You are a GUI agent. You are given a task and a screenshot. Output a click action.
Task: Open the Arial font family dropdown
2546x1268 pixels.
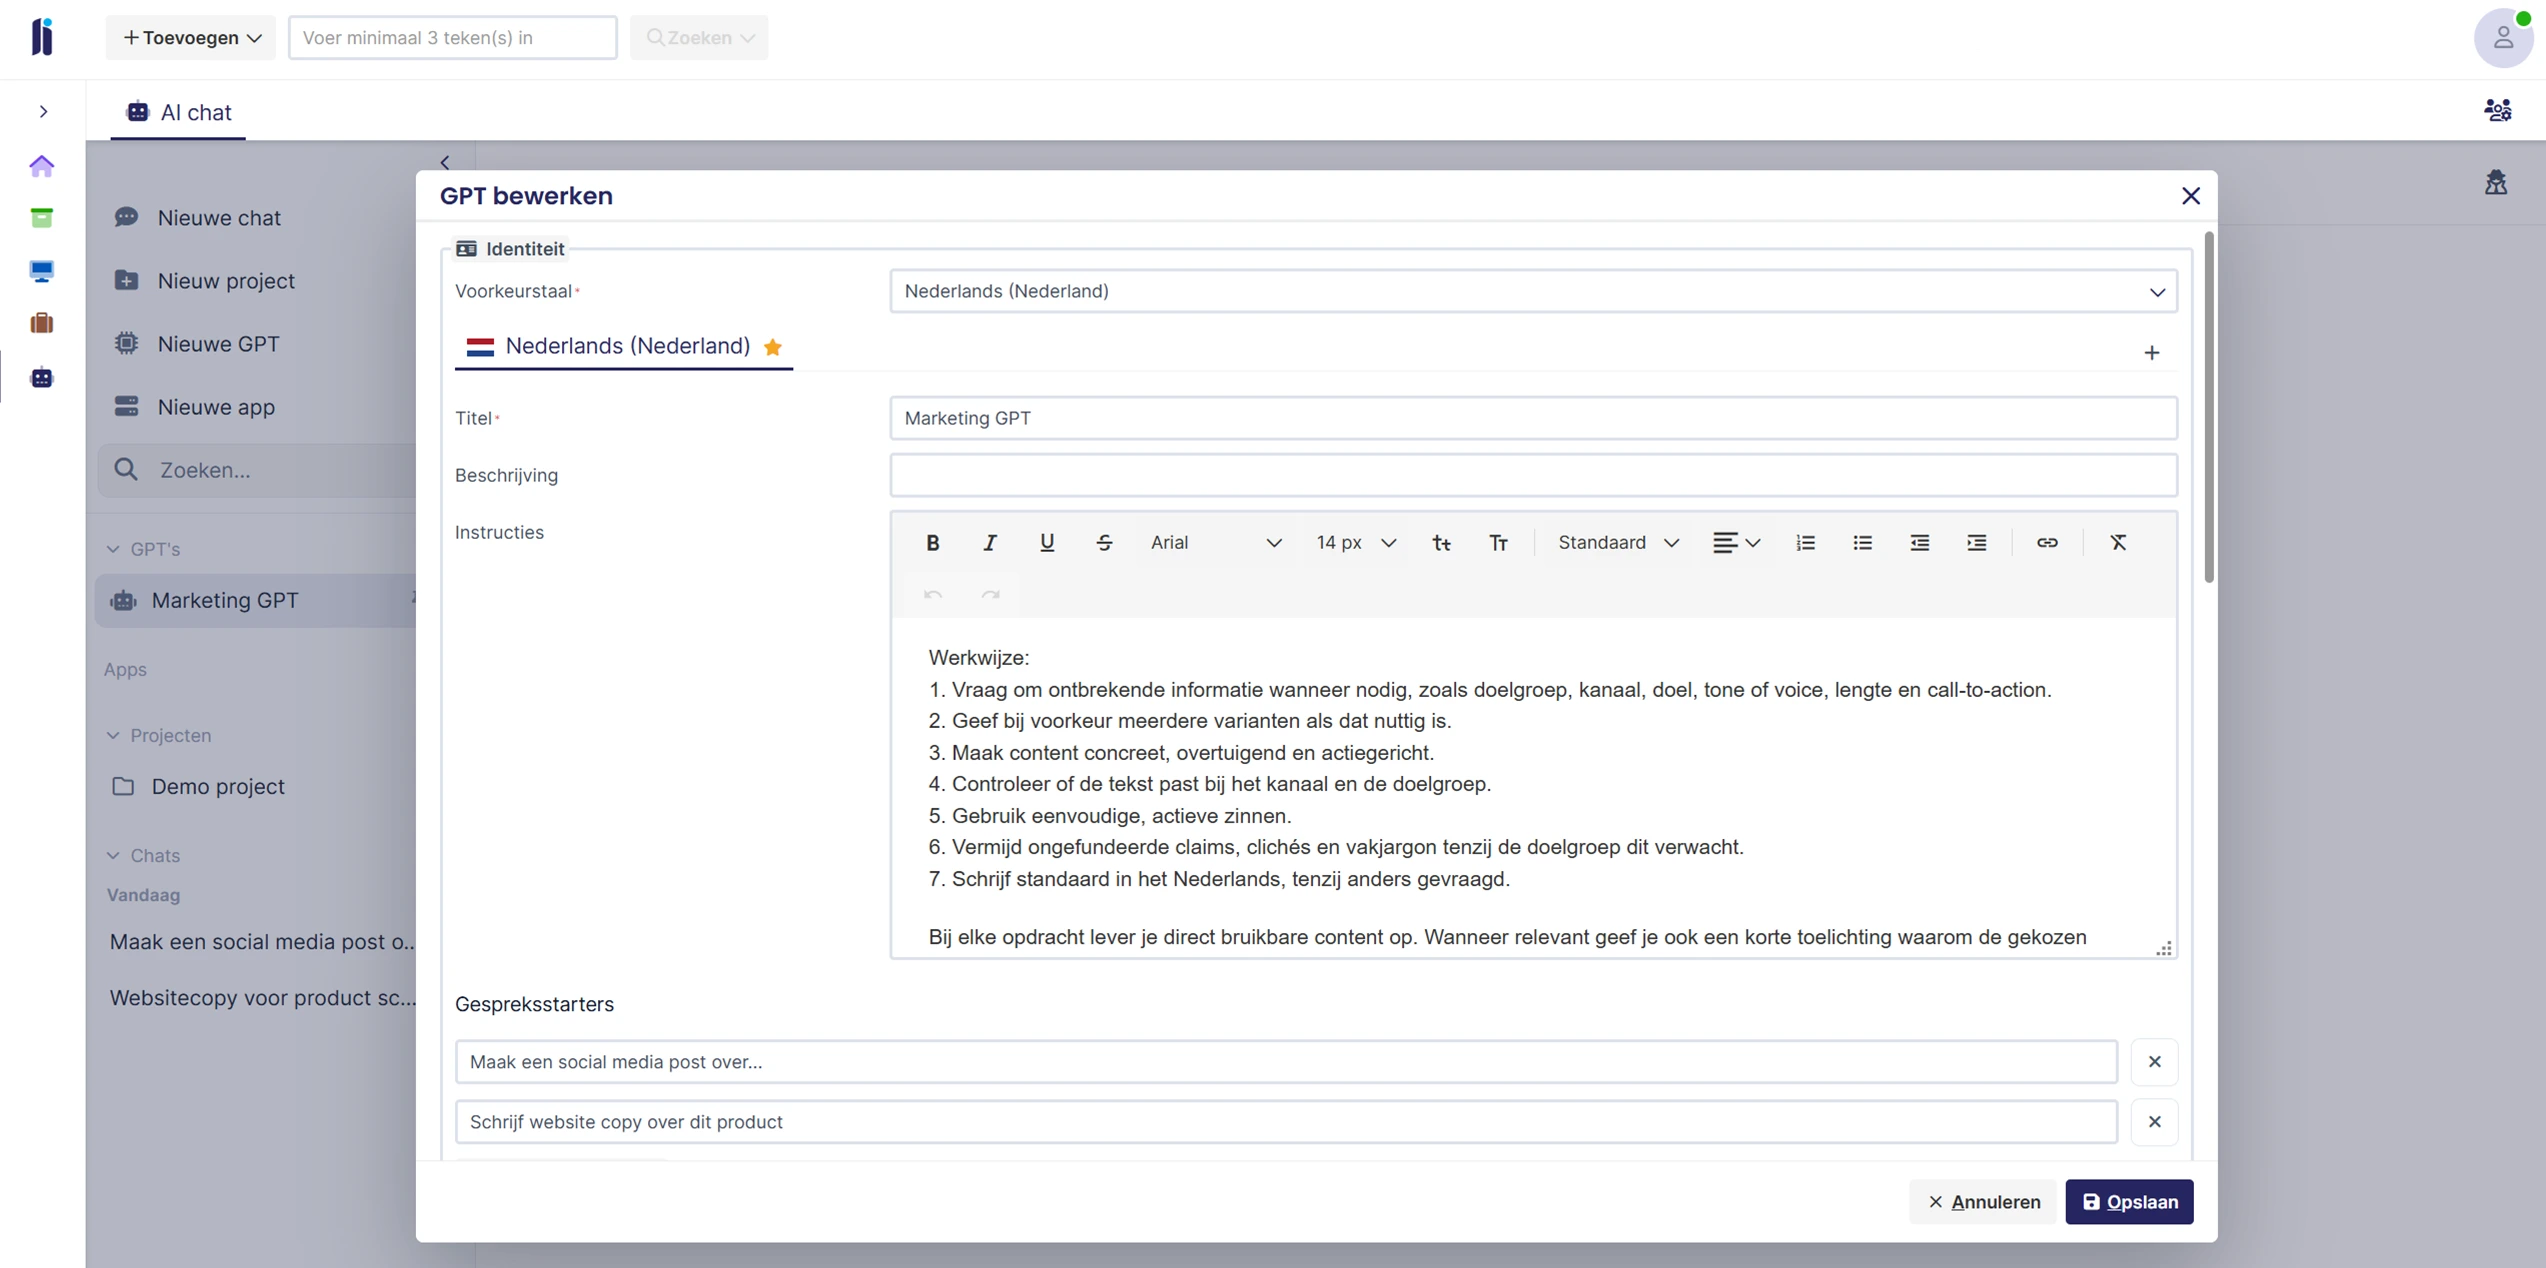point(1215,543)
